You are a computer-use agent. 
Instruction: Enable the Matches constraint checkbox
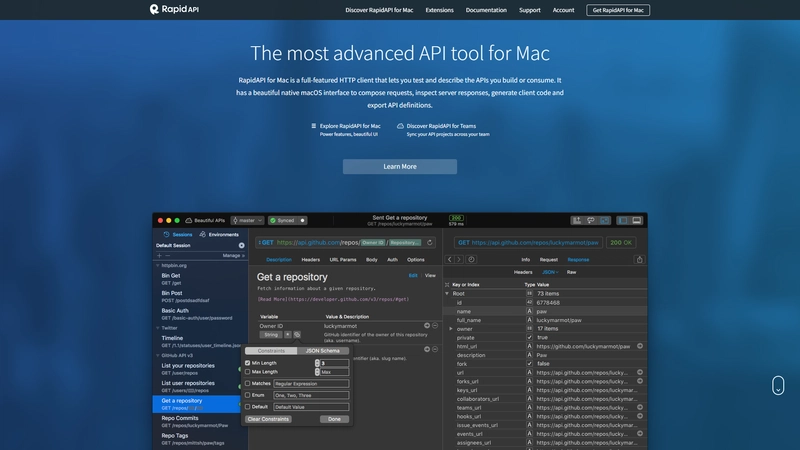point(247,383)
